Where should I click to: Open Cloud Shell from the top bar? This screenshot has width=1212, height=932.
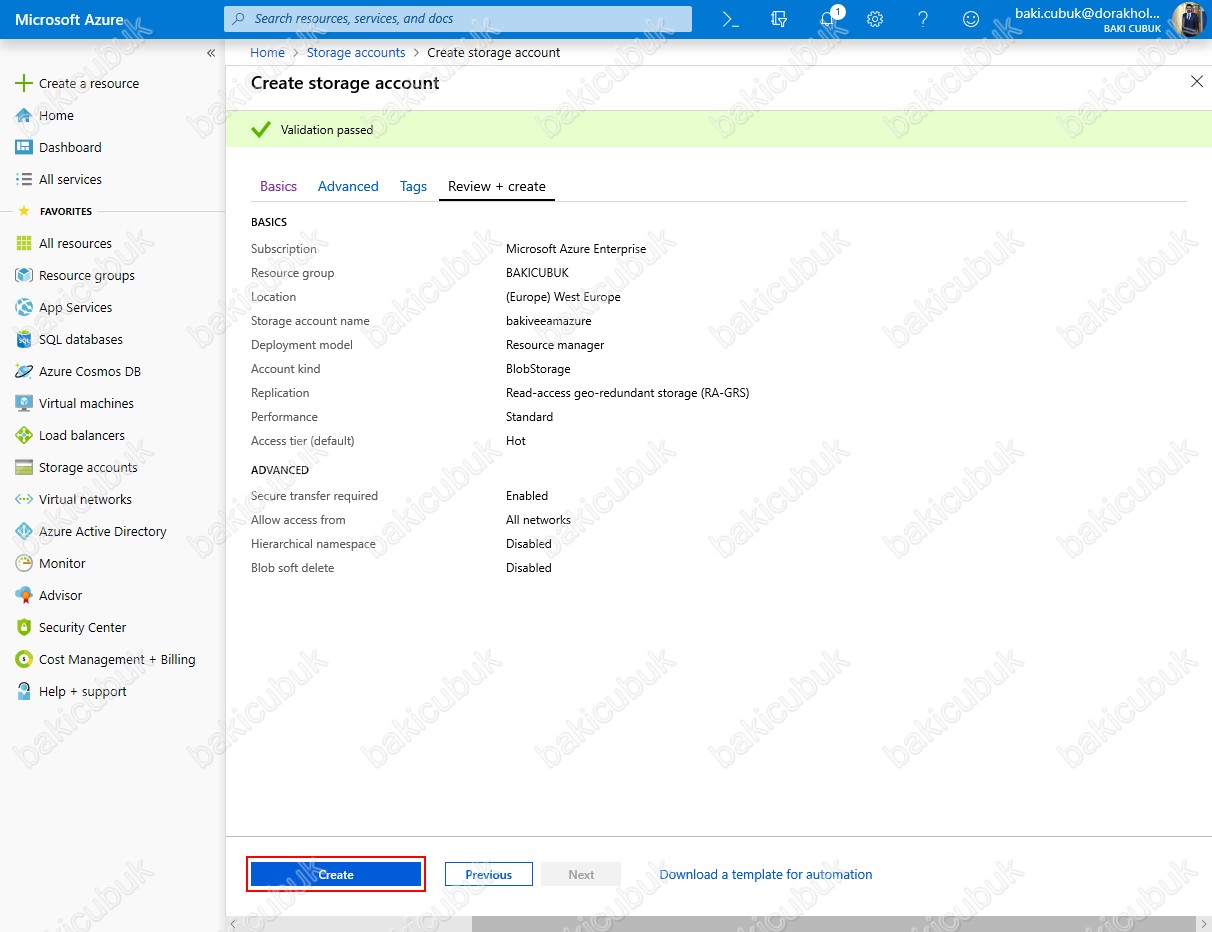[731, 19]
